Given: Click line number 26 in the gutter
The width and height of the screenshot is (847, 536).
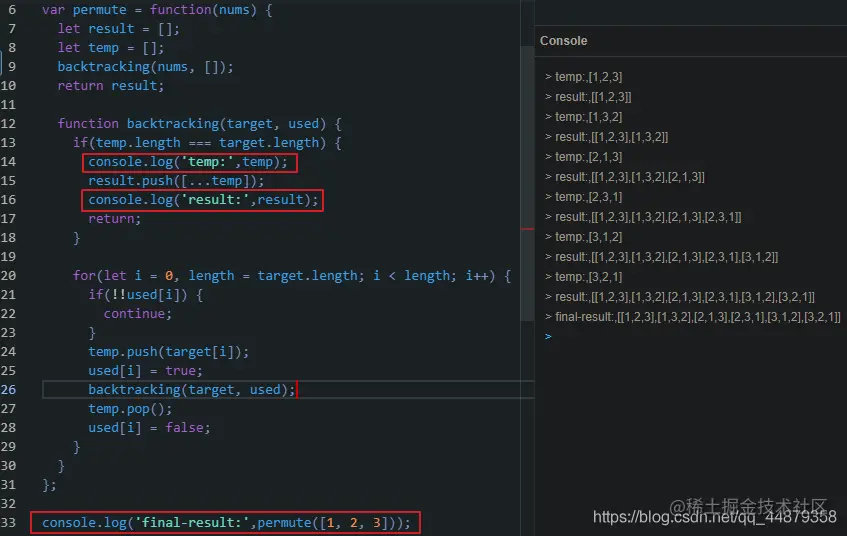Looking at the screenshot, I should 8,390.
